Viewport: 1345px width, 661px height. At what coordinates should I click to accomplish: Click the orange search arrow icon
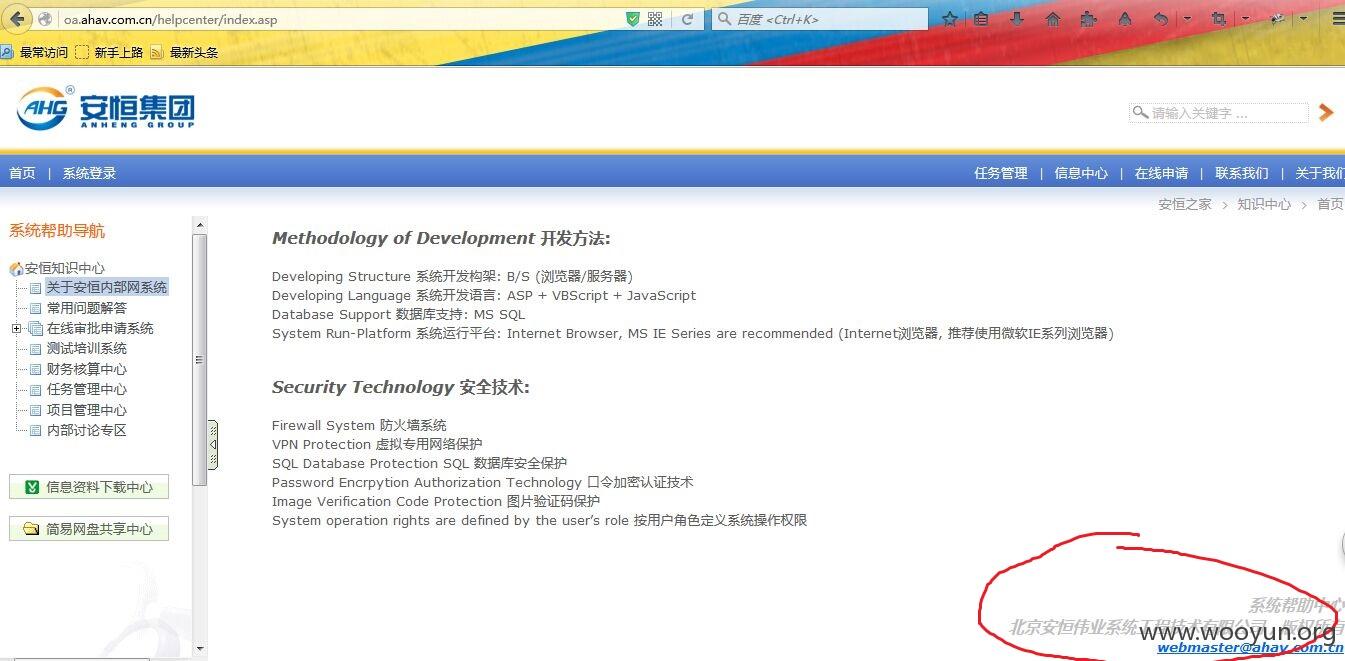[x=1326, y=112]
